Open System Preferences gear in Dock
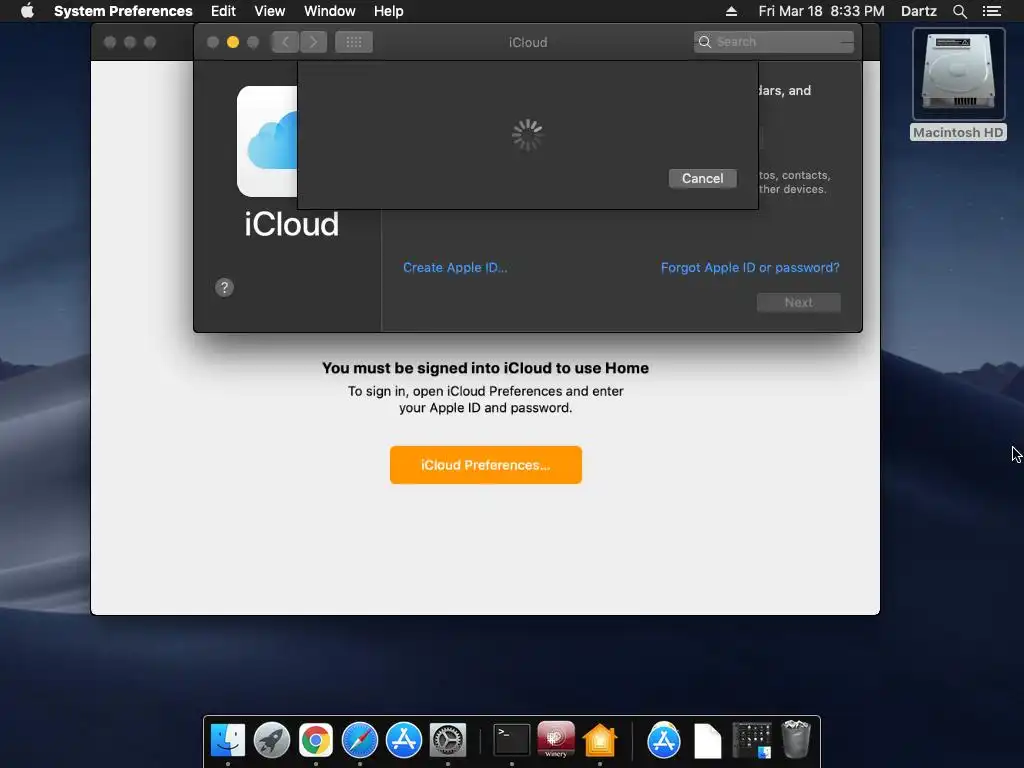The height and width of the screenshot is (768, 1024). pyautogui.click(x=448, y=740)
